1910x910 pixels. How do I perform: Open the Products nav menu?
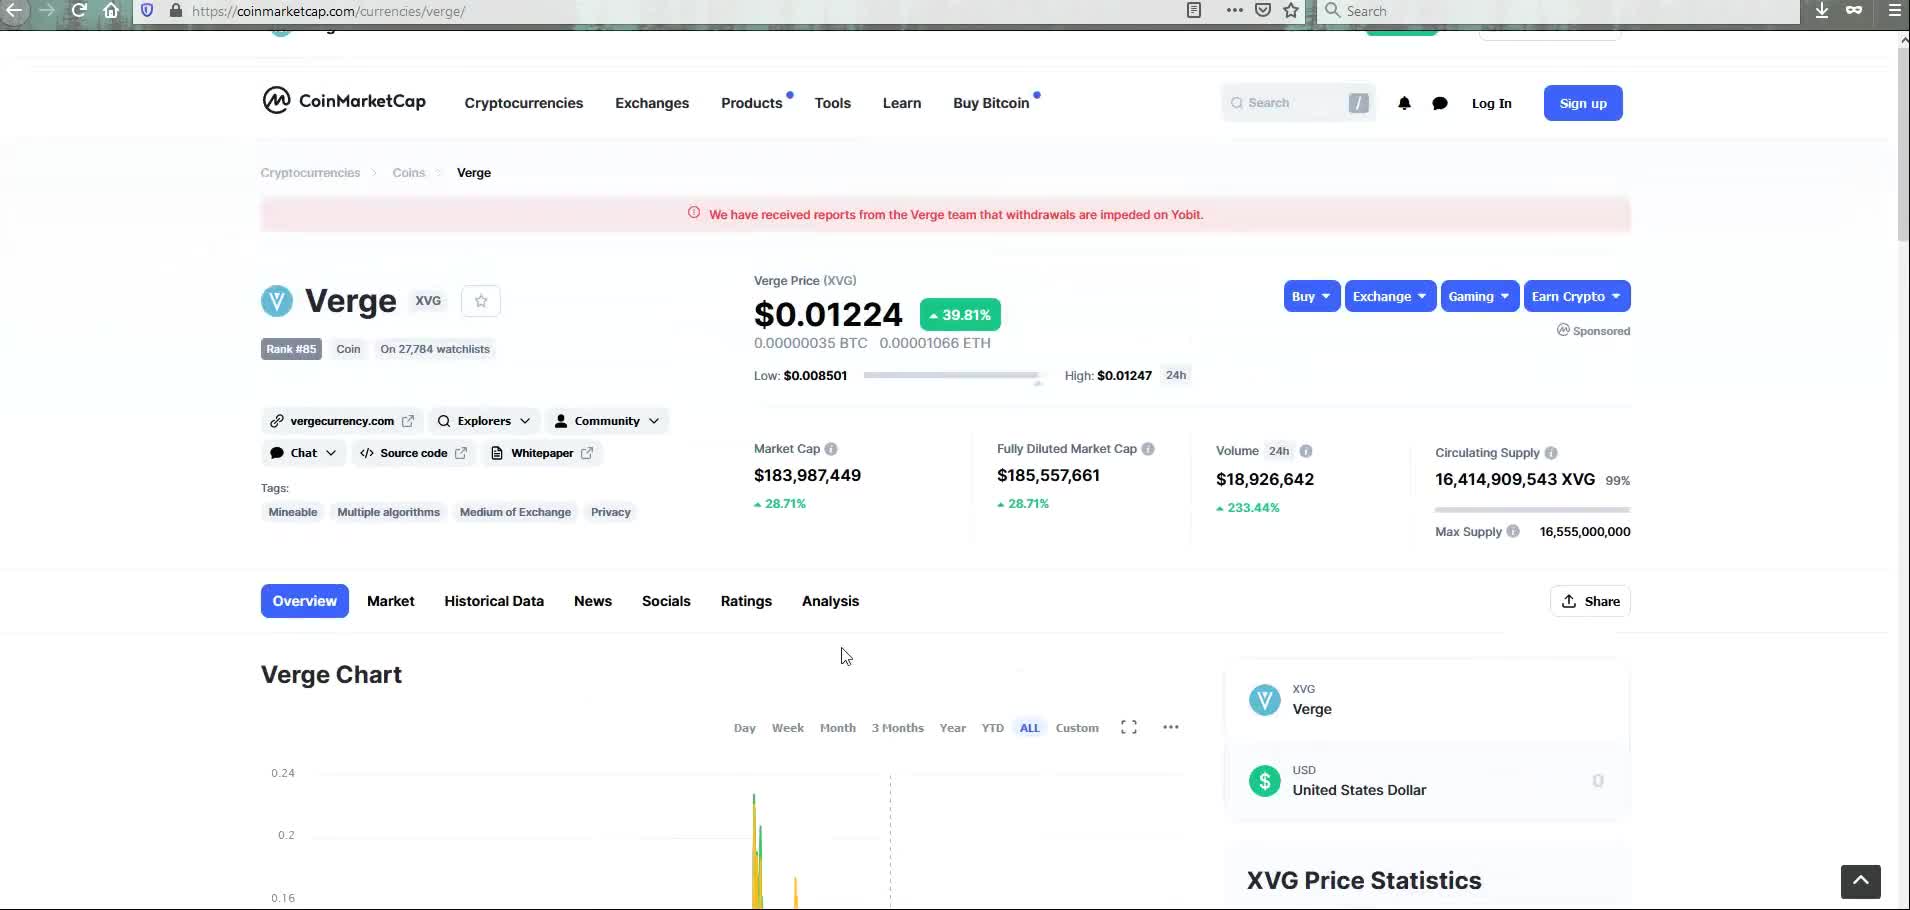[752, 103]
